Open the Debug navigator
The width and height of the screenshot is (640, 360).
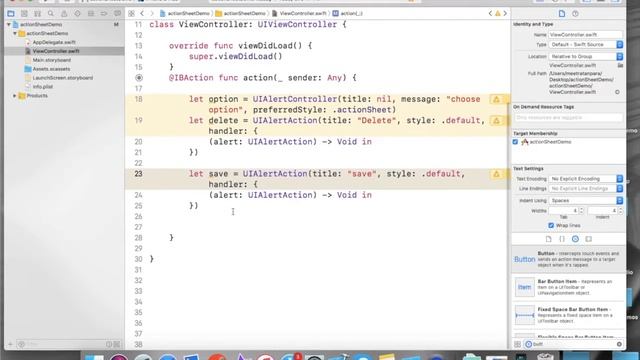point(91,13)
